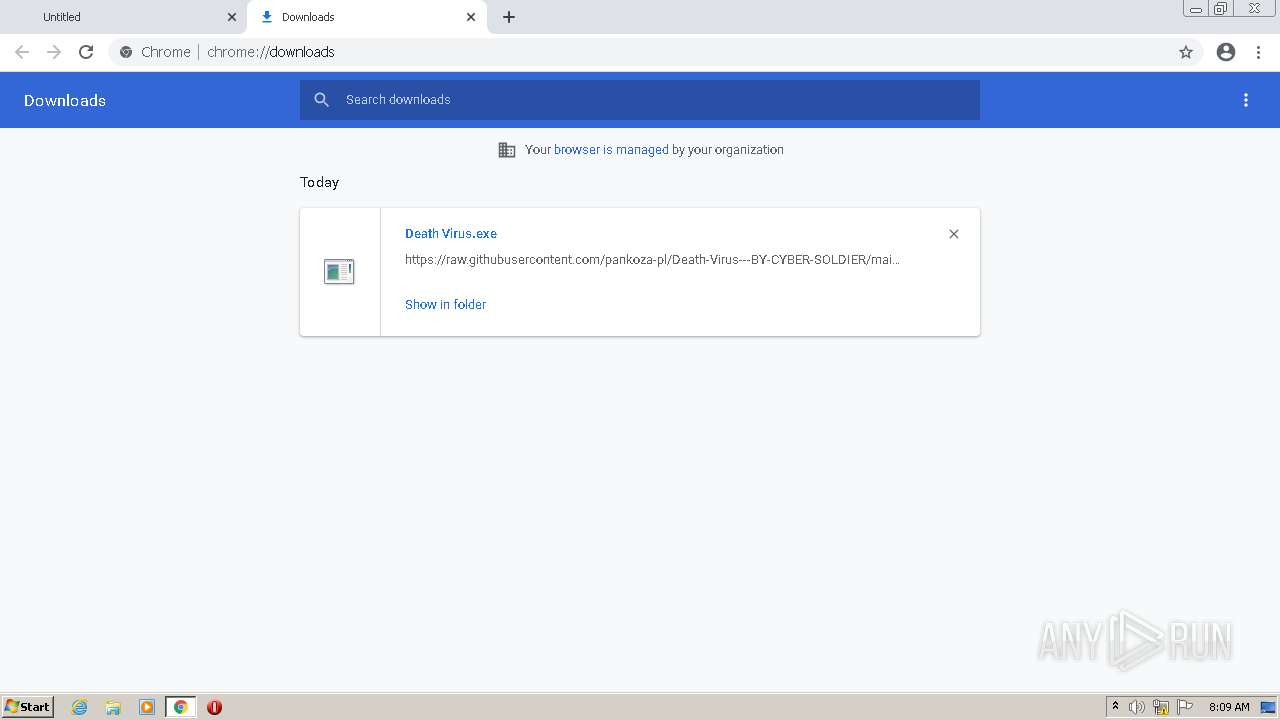Click the Chrome site info icon
1280x720 pixels.
126,52
